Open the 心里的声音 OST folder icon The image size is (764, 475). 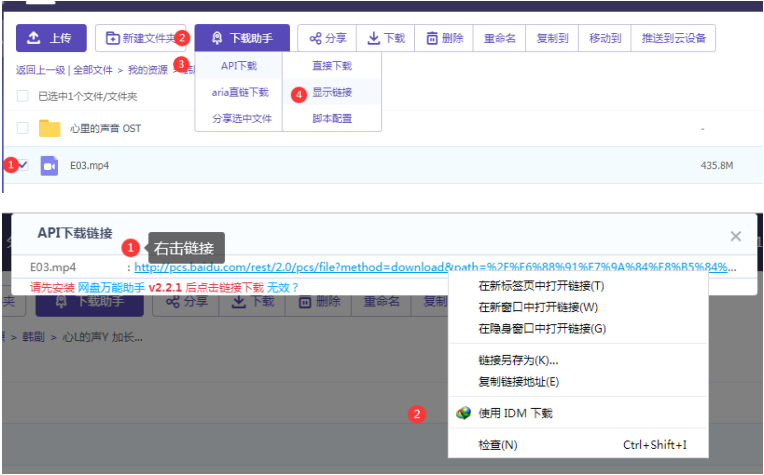coord(49,128)
